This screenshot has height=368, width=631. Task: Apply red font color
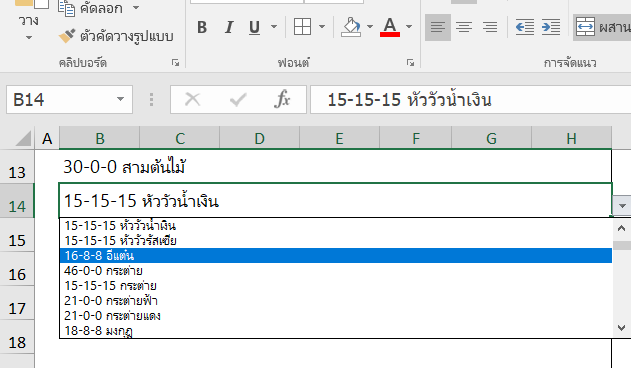[x=390, y=27]
